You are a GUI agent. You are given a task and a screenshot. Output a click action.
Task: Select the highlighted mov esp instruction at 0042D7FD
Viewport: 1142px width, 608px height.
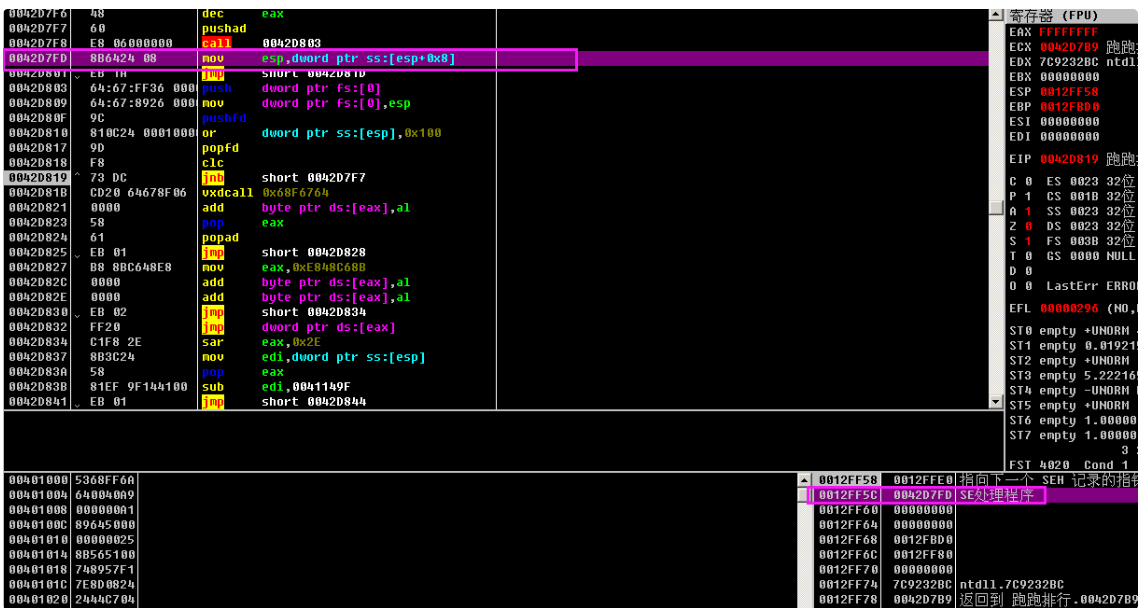tap(358, 59)
